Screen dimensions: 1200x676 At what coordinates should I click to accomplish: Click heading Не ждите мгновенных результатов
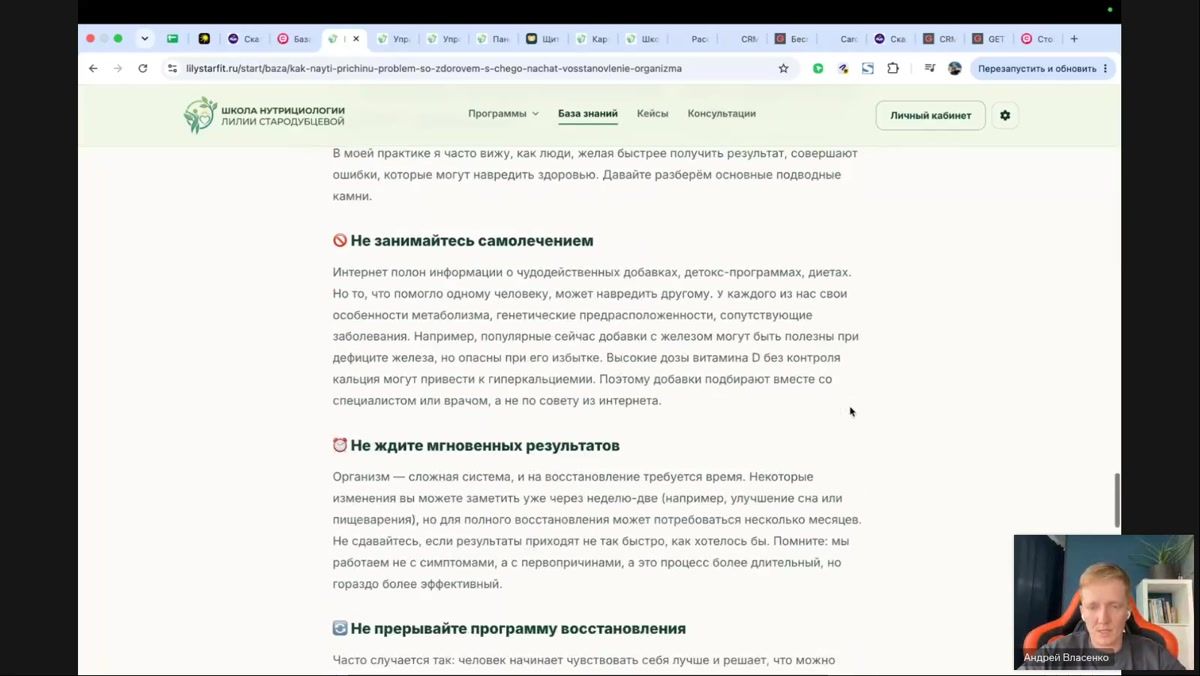click(485, 445)
